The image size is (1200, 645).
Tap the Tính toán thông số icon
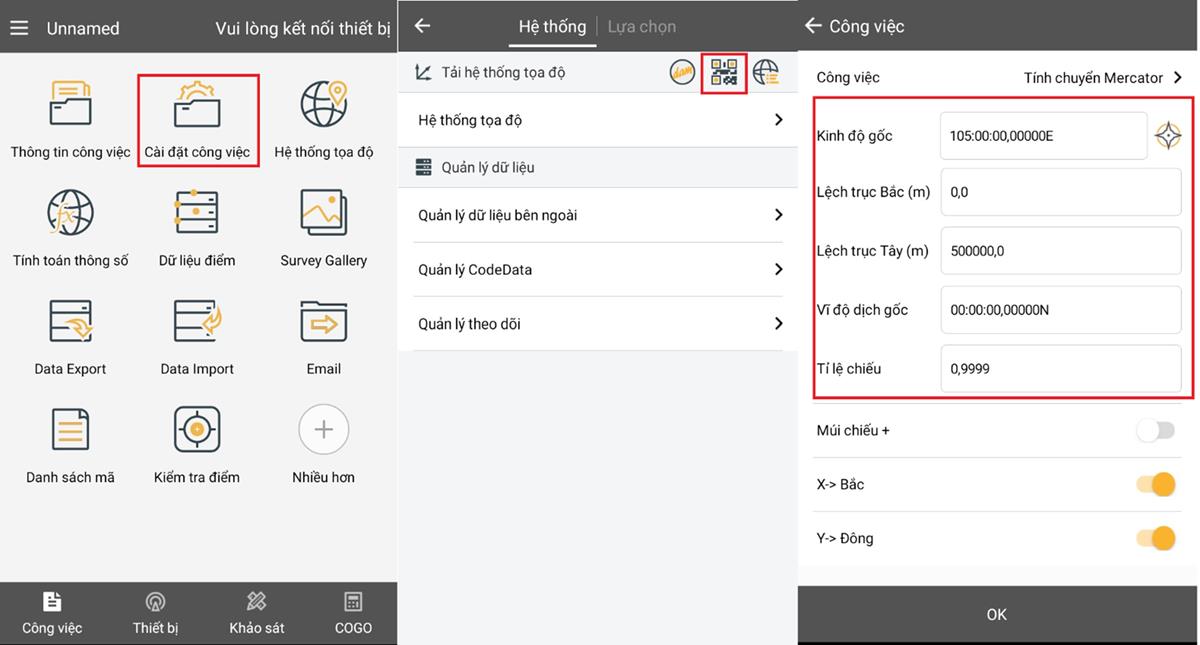(x=70, y=213)
